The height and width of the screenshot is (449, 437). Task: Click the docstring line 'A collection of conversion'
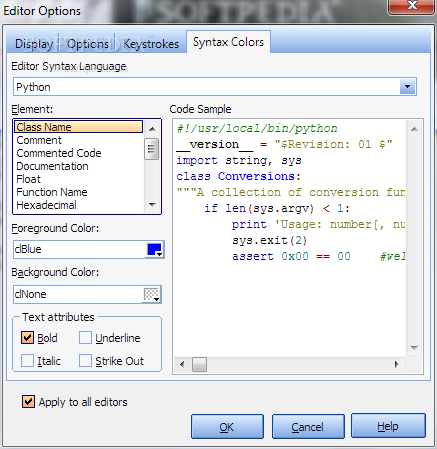291,192
